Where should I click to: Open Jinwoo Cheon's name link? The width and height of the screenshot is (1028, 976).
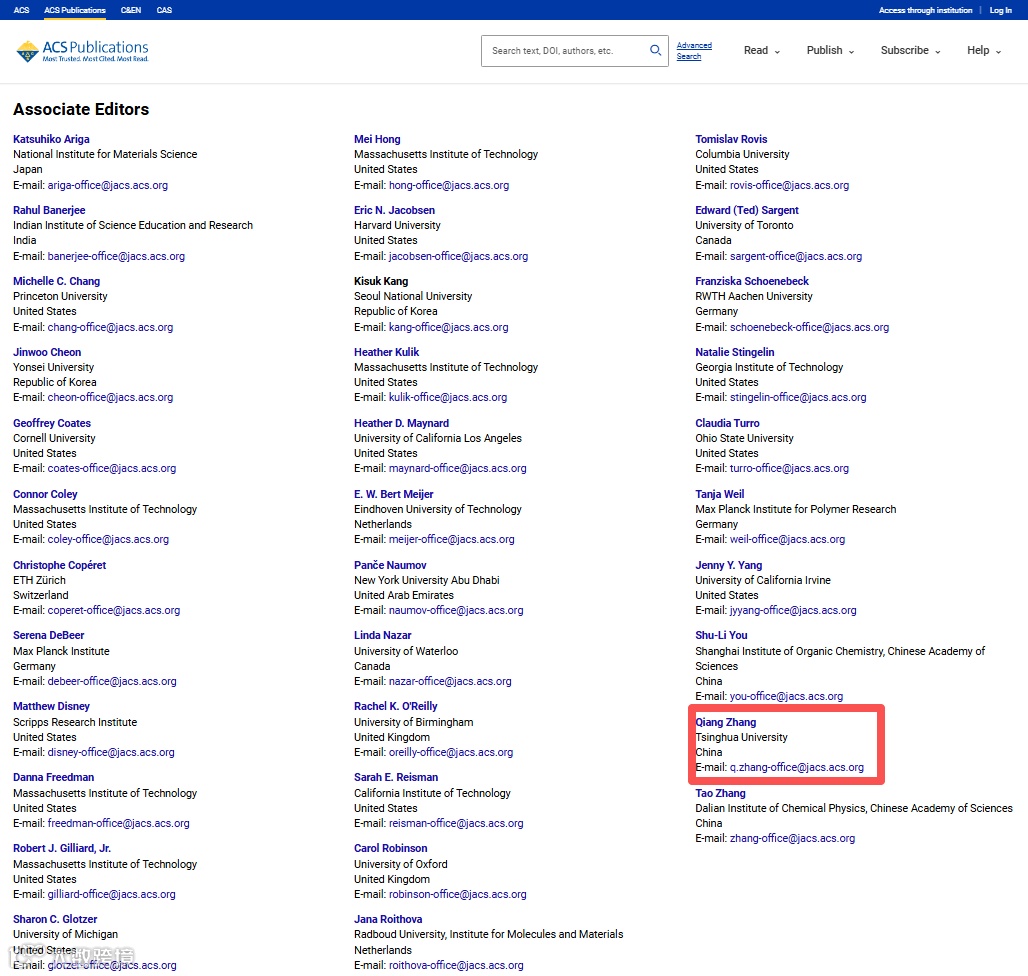(x=47, y=352)
